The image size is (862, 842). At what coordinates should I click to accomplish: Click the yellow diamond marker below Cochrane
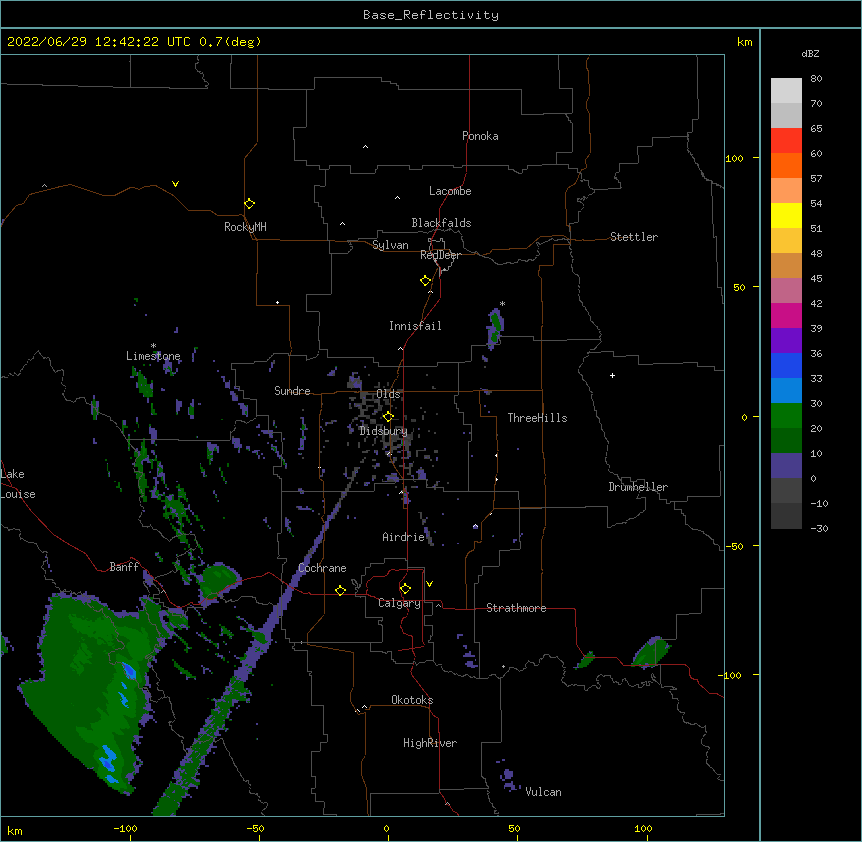pyautogui.click(x=340, y=590)
